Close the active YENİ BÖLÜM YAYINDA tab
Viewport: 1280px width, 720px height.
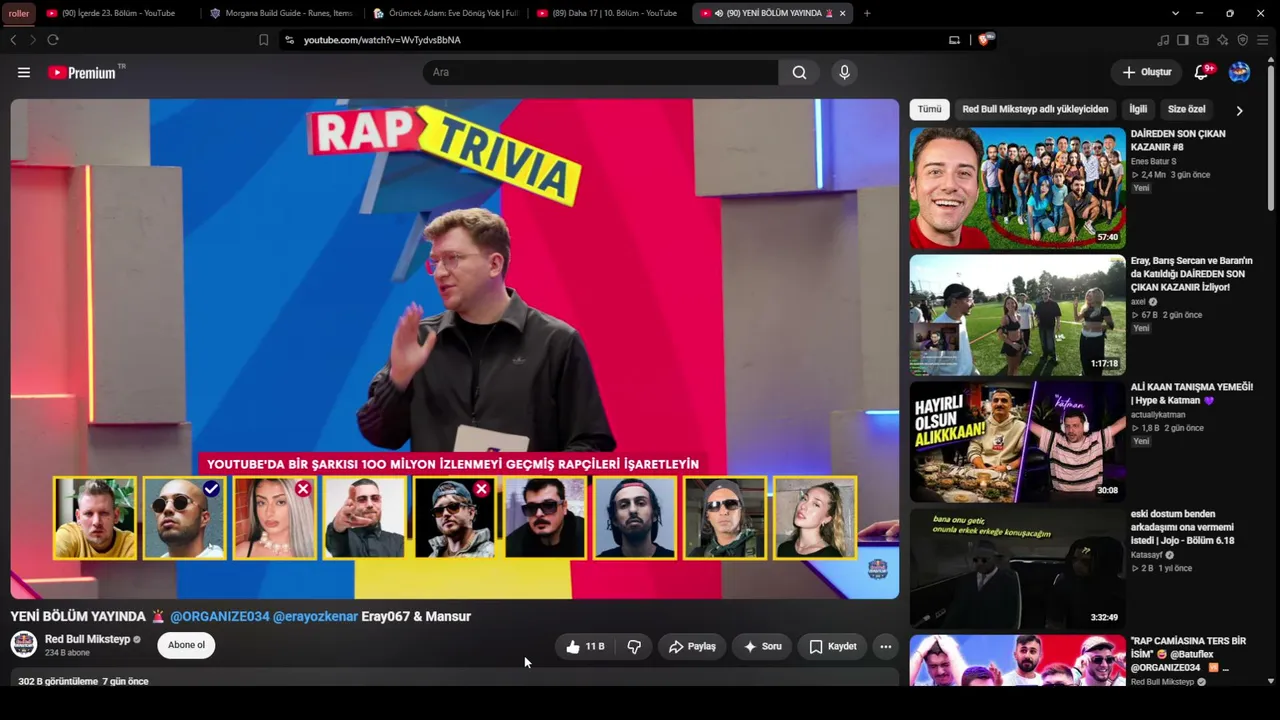point(843,13)
